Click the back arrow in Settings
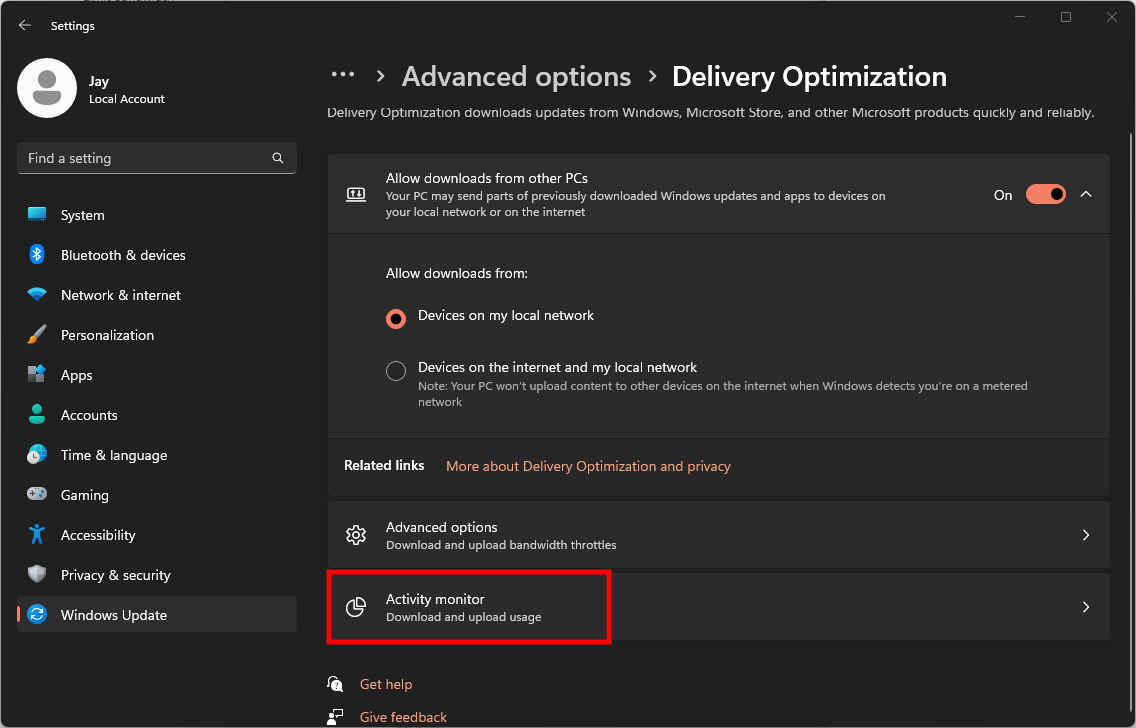The width and height of the screenshot is (1136, 728). (25, 25)
